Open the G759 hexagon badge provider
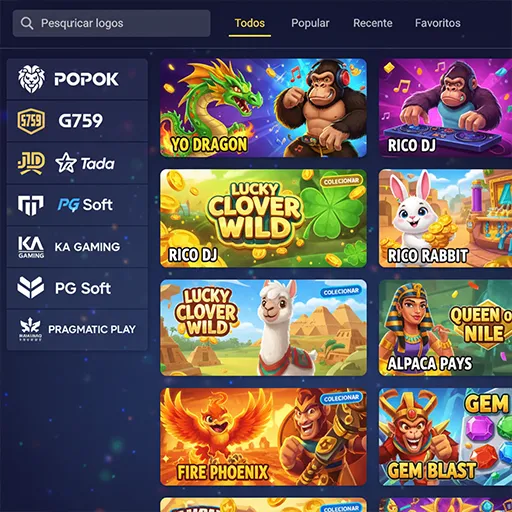This screenshot has width=512, height=512. tap(77, 121)
